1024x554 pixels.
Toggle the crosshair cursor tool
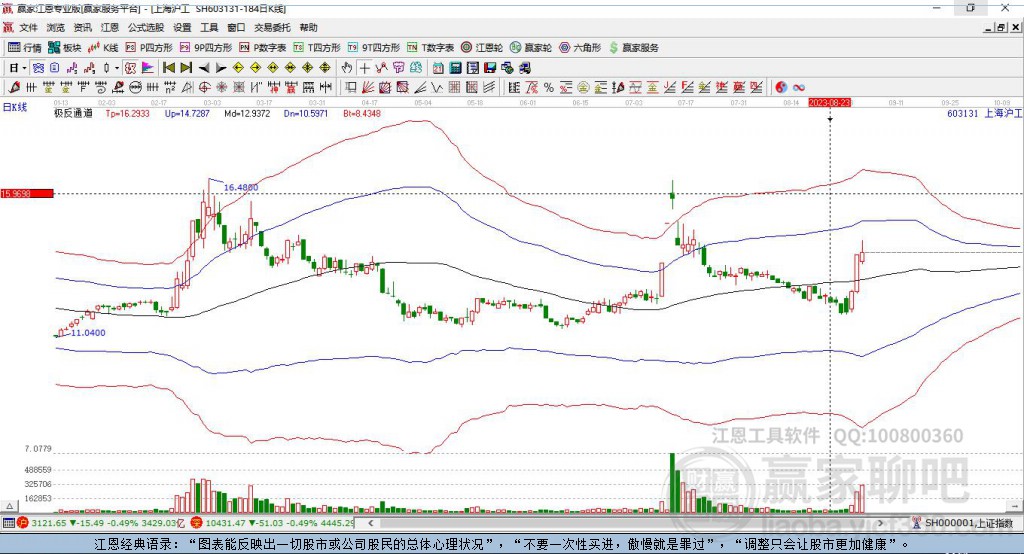tap(364, 68)
